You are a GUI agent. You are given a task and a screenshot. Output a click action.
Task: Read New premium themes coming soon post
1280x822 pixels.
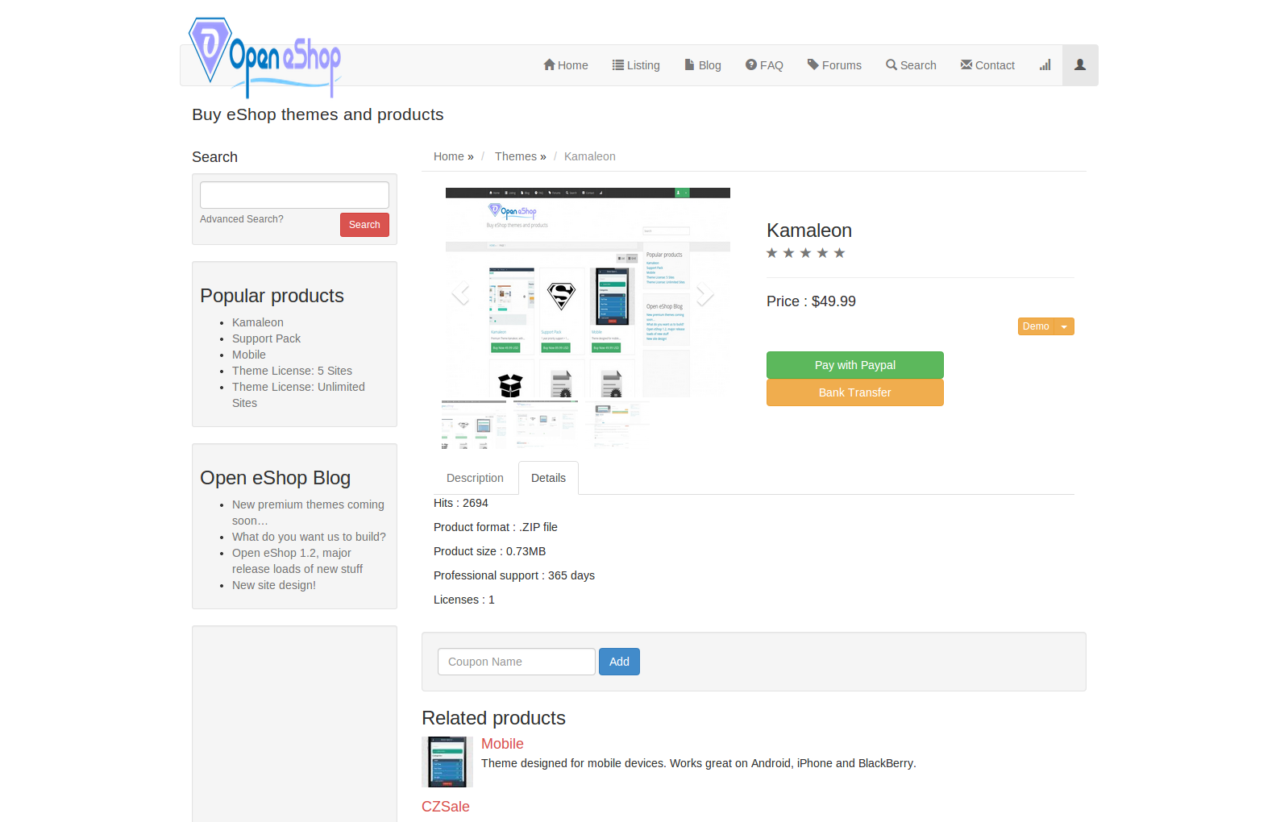tap(308, 512)
